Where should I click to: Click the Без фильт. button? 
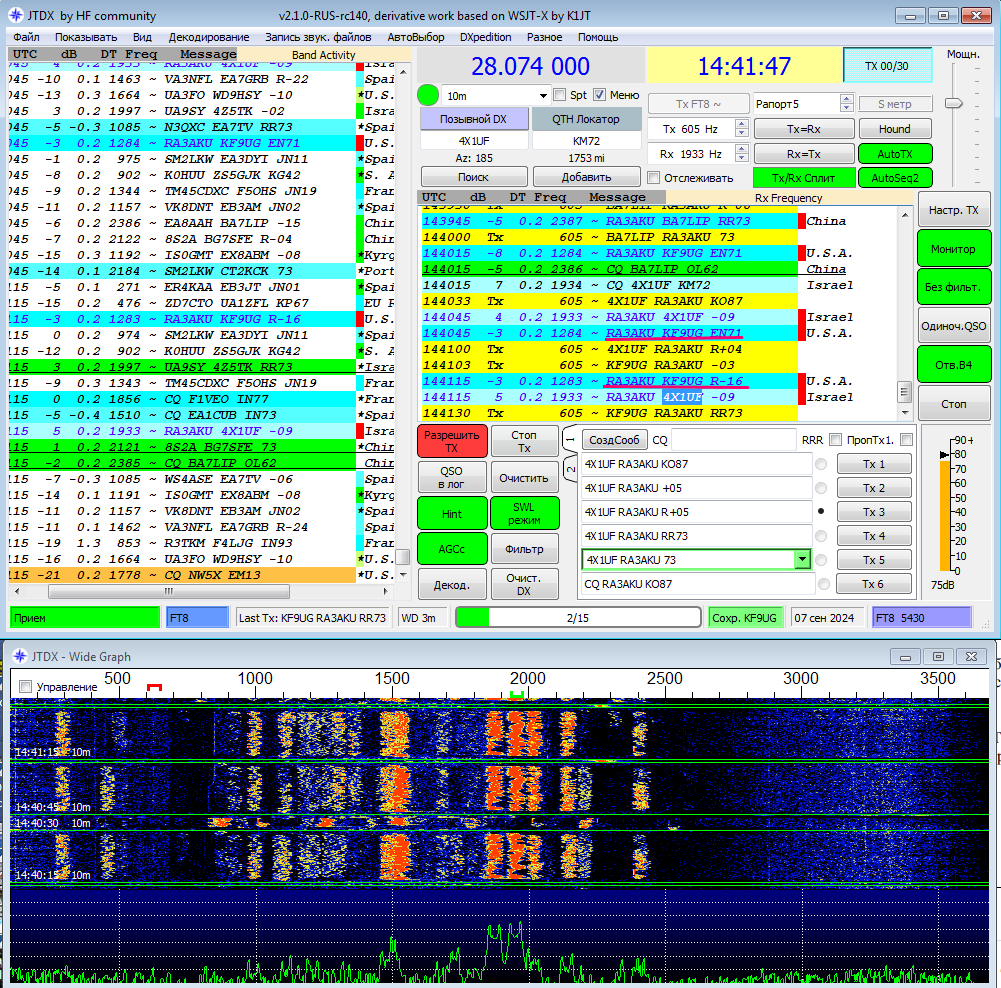pyautogui.click(x=954, y=287)
